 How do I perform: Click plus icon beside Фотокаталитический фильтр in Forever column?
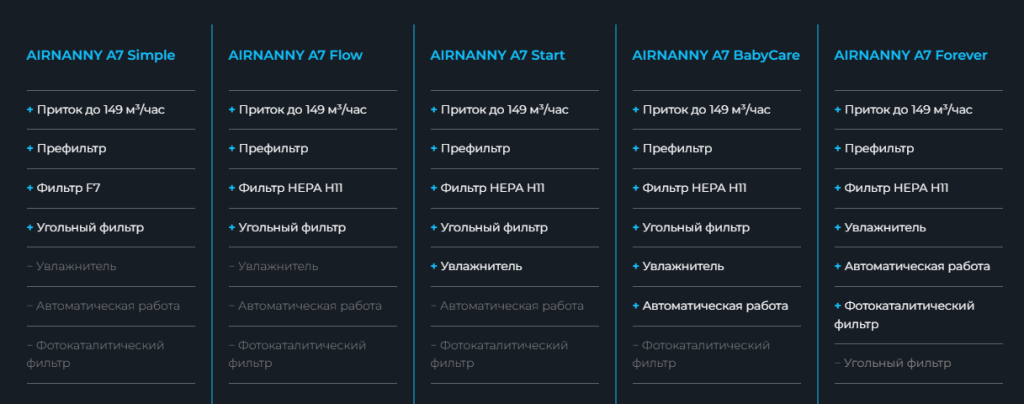click(838, 305)
